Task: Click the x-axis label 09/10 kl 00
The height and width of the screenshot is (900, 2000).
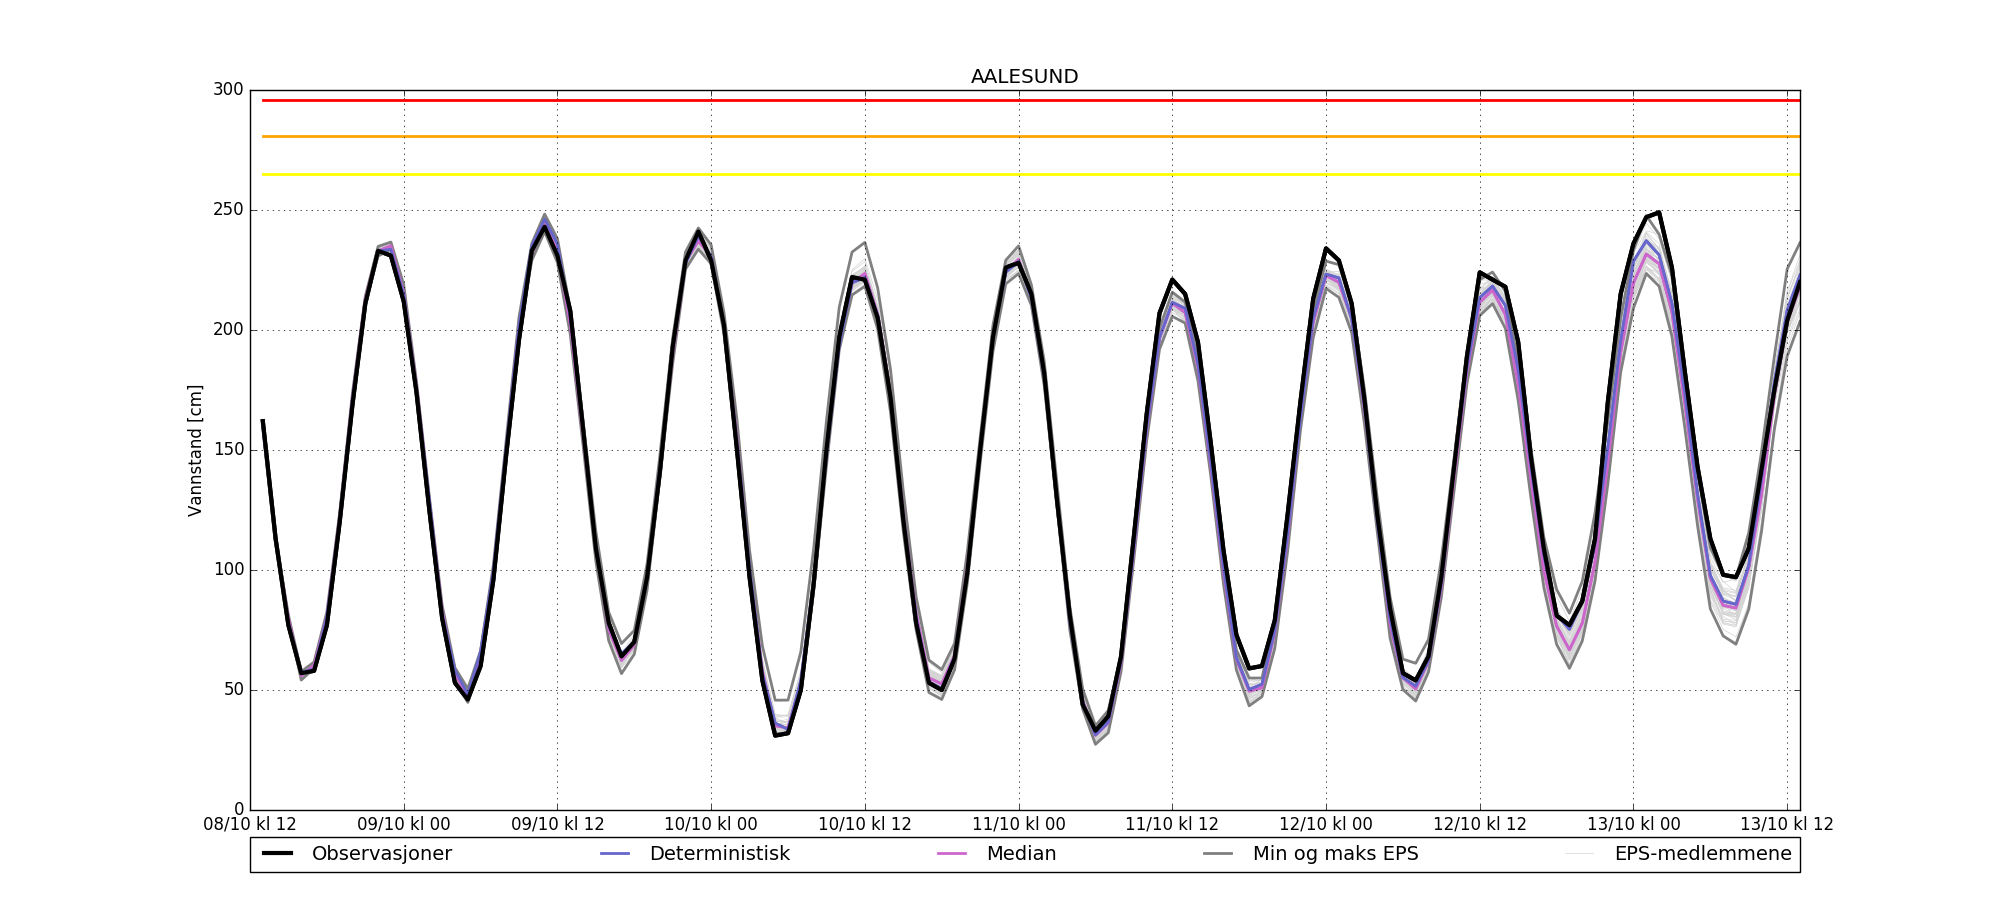Action: click(x=404, y=825)
